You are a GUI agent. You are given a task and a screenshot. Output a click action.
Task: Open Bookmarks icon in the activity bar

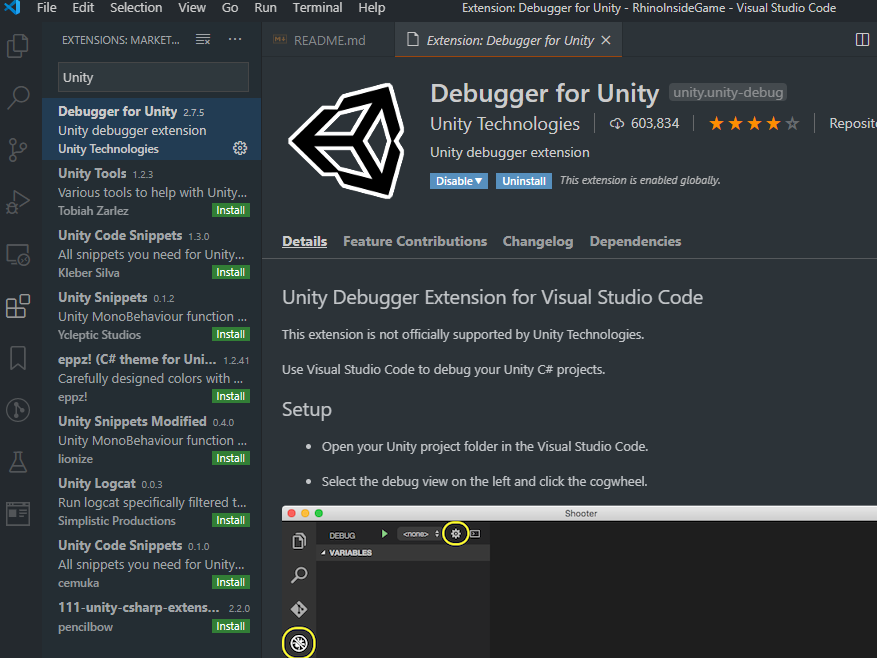[18, 358]
